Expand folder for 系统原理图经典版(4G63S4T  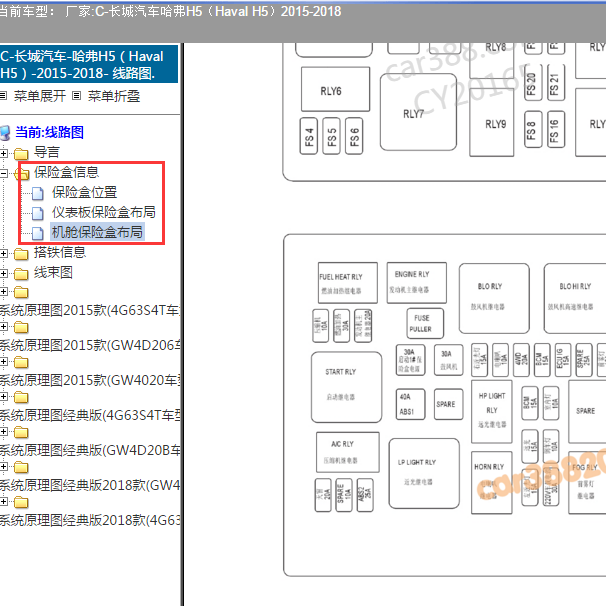3,397
